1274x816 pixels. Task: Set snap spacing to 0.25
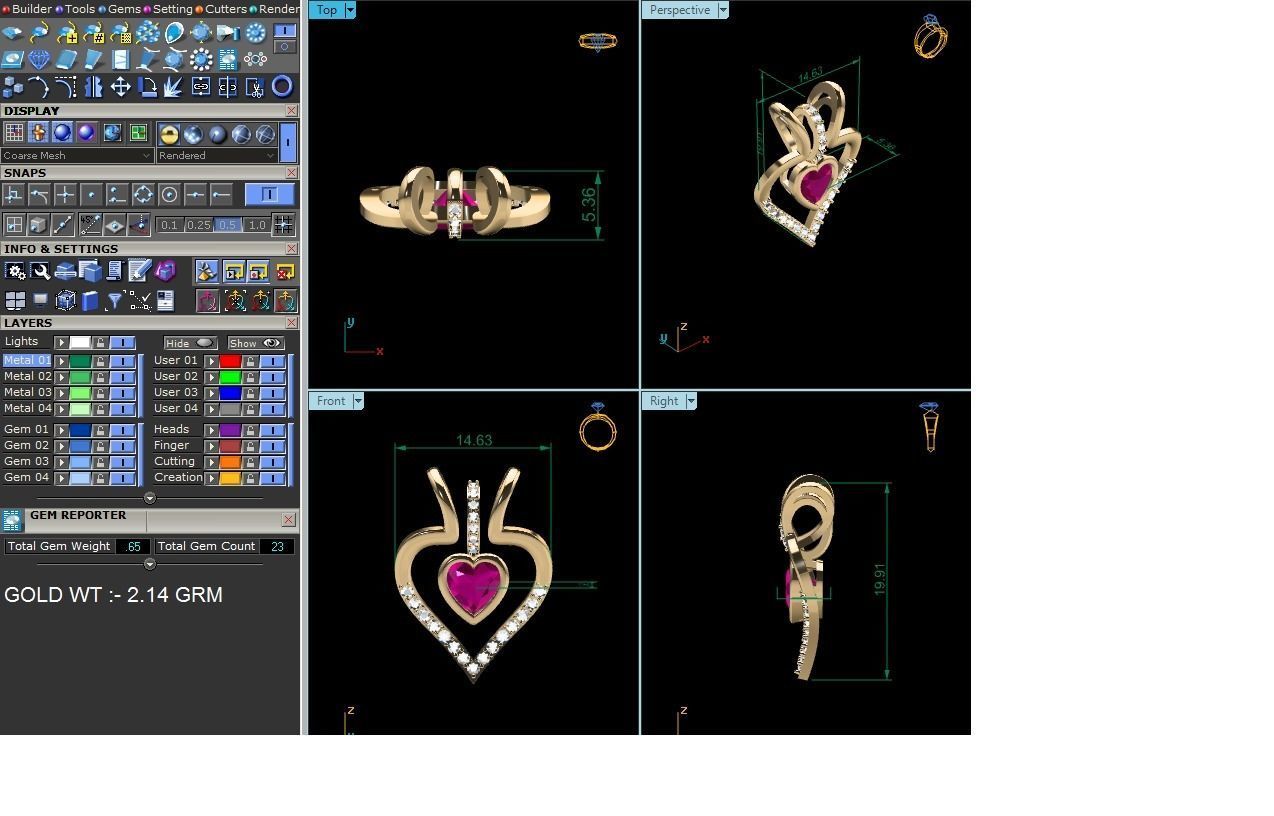pyautogui.click(x=198, y=225)
